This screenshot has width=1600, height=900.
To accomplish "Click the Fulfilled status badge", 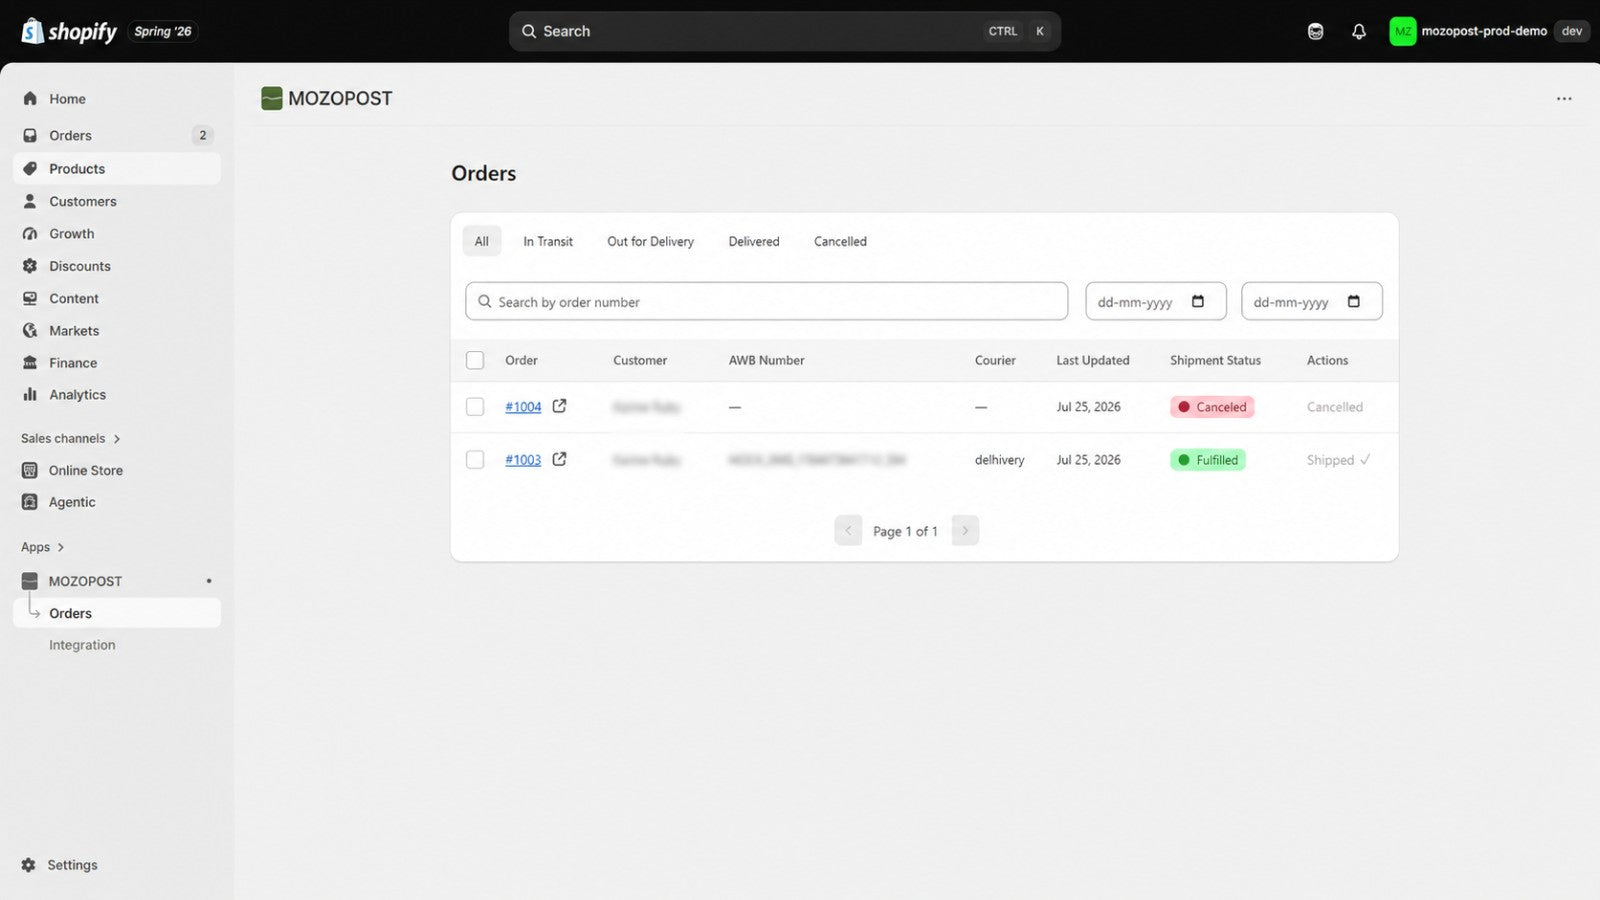I will click(x=1208, y=460).
